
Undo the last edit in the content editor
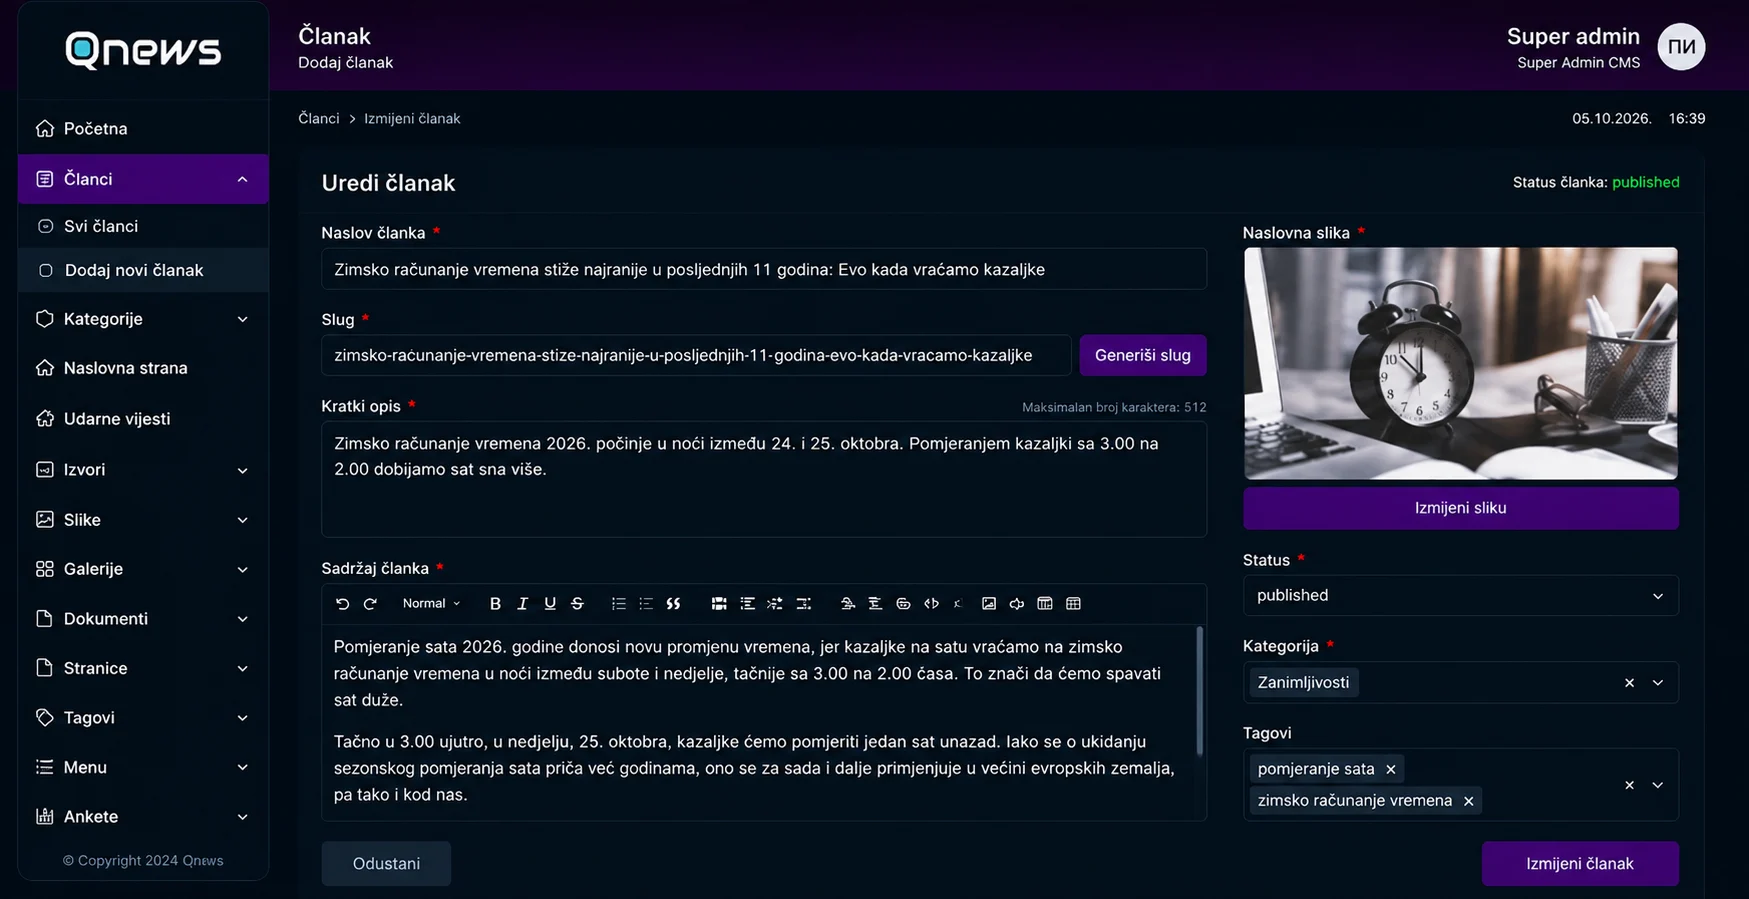point(342,604)
